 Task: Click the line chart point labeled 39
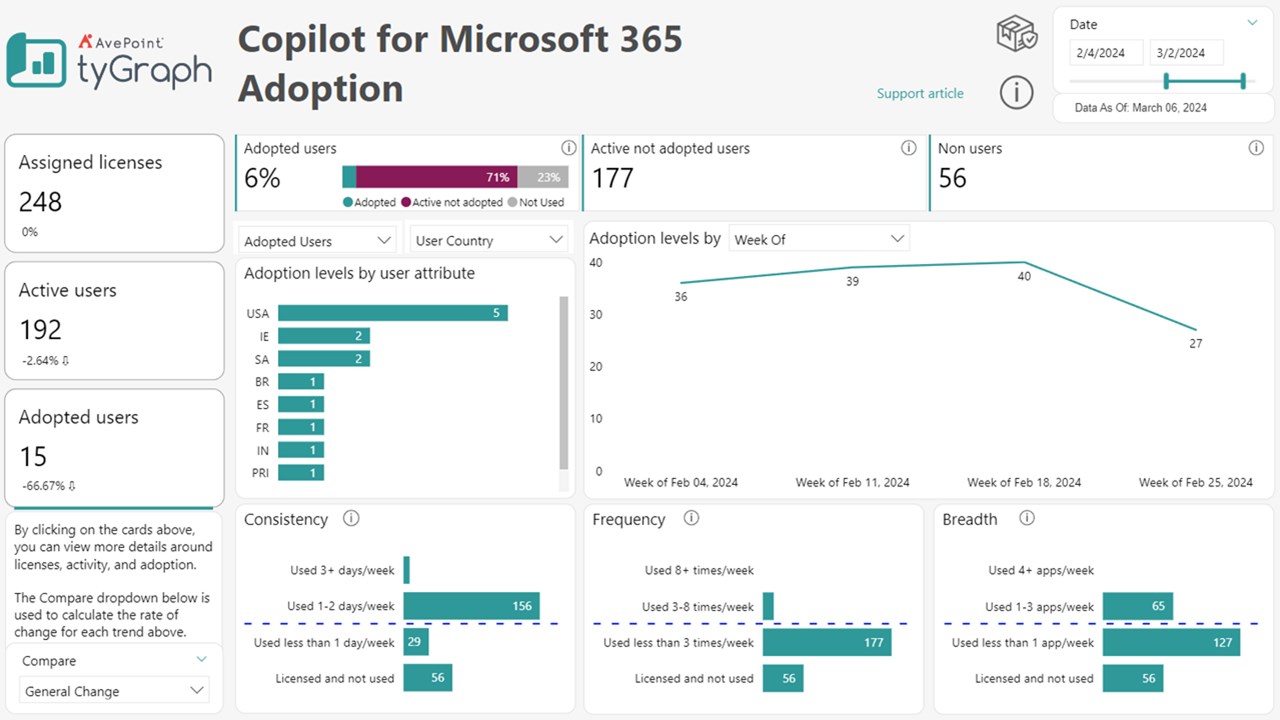tap(852, 267)
